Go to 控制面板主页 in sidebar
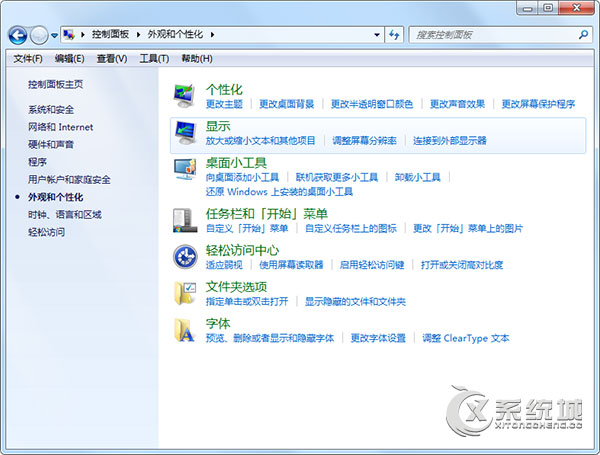The height and width of the screenshot is (455, 600). tap(55, 84)
